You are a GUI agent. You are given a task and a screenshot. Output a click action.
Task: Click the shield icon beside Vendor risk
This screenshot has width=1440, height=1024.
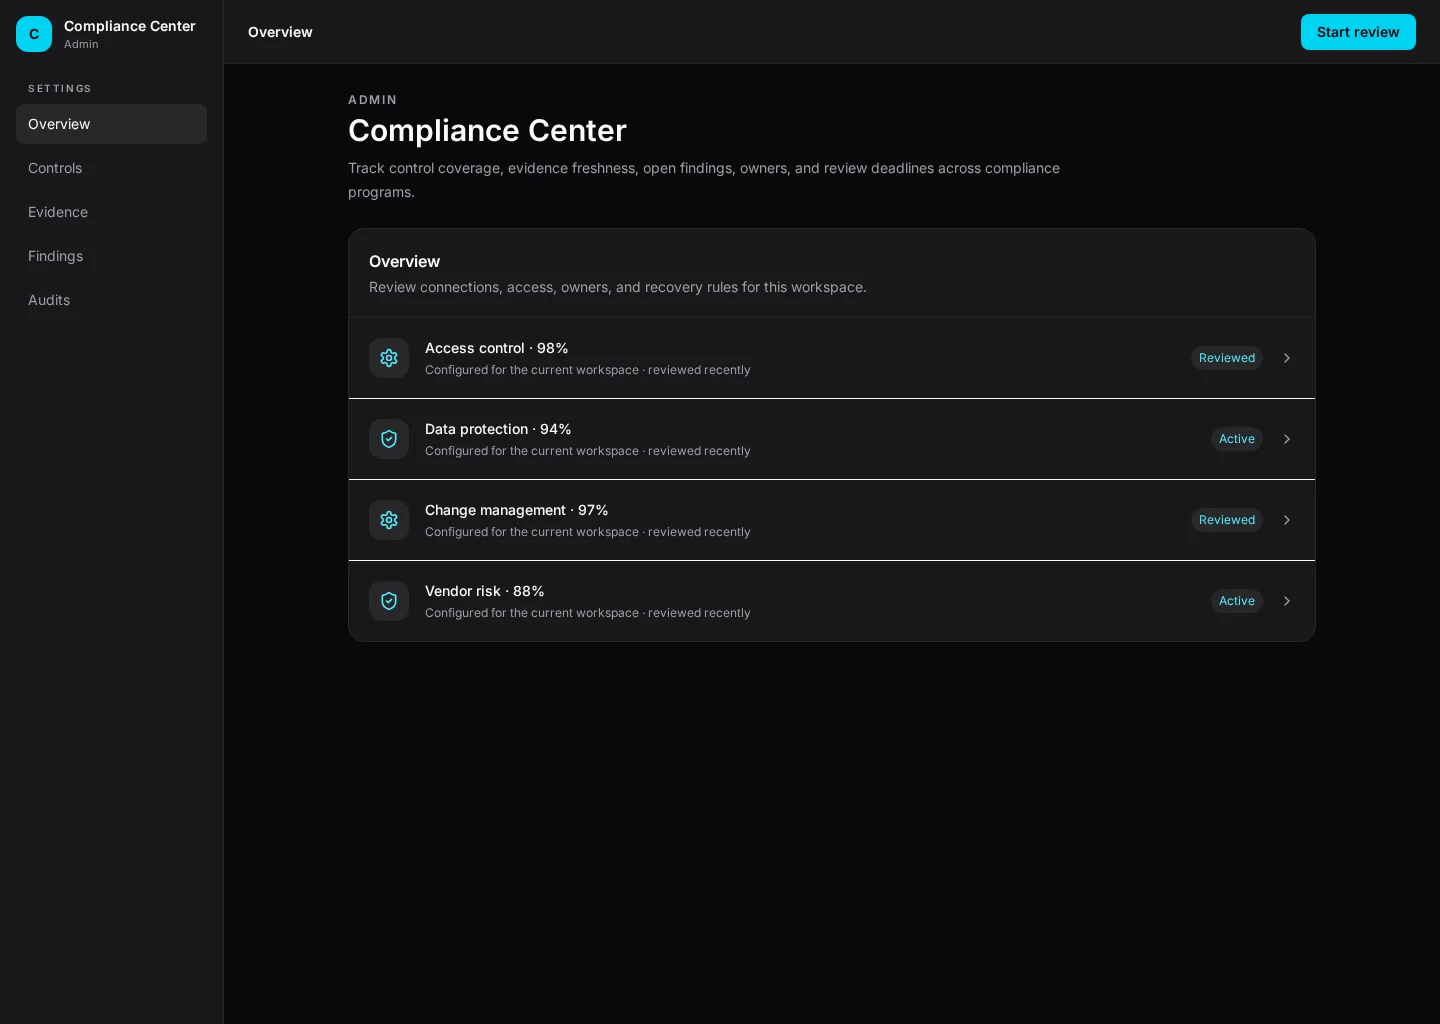(389, 601)
